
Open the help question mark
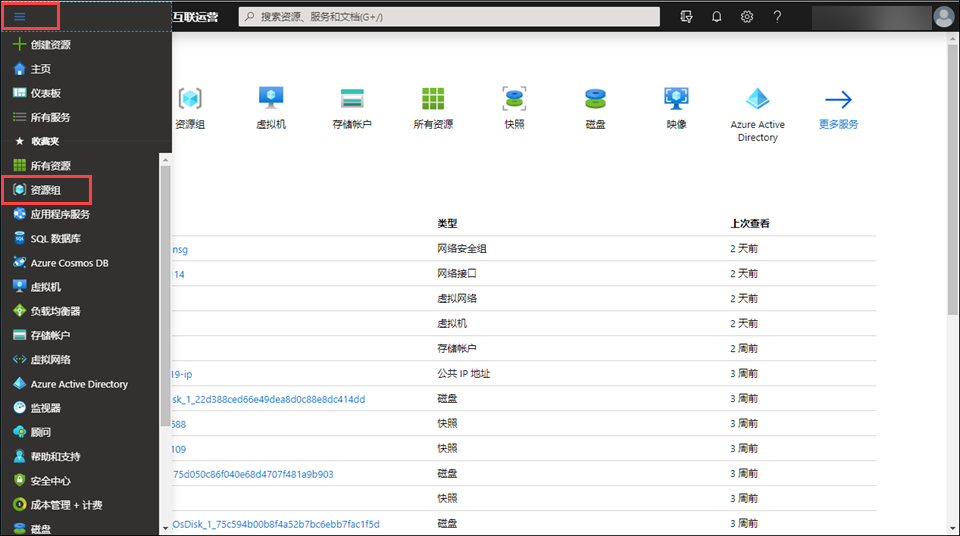[777, 17]
